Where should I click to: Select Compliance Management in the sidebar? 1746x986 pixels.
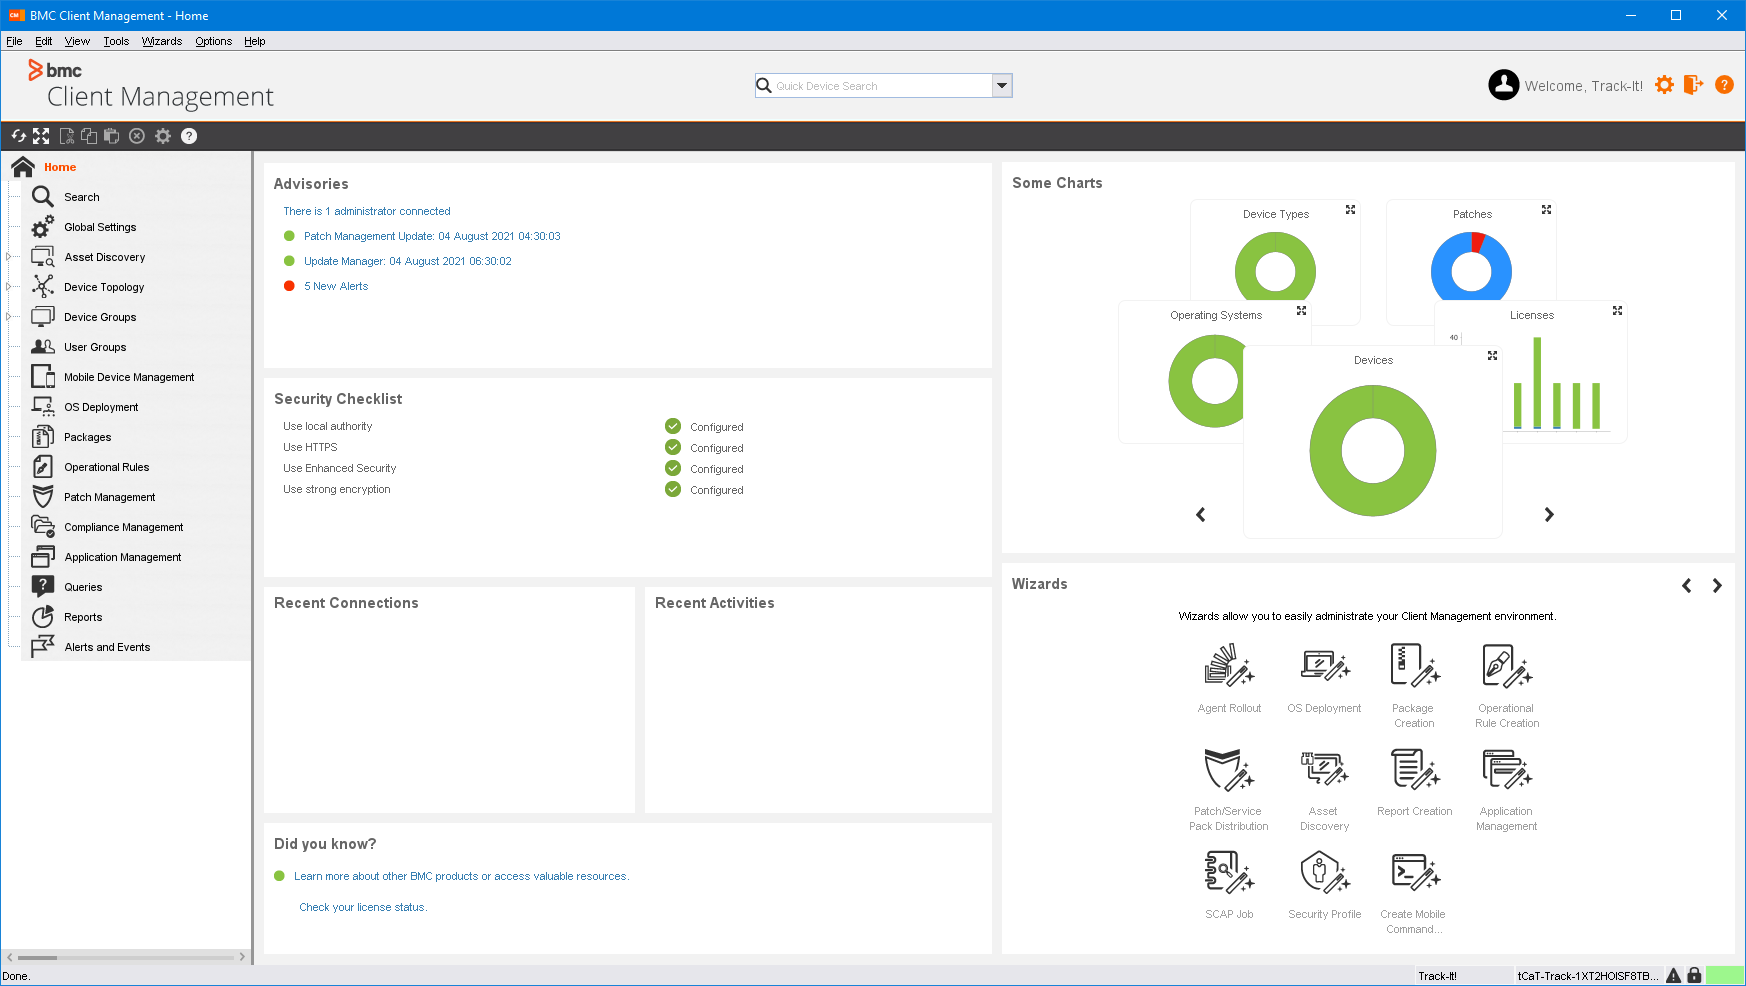click(x=124, y=527)
